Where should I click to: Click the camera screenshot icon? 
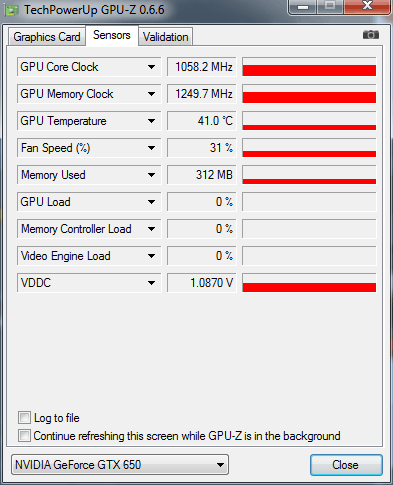(371, 35)
